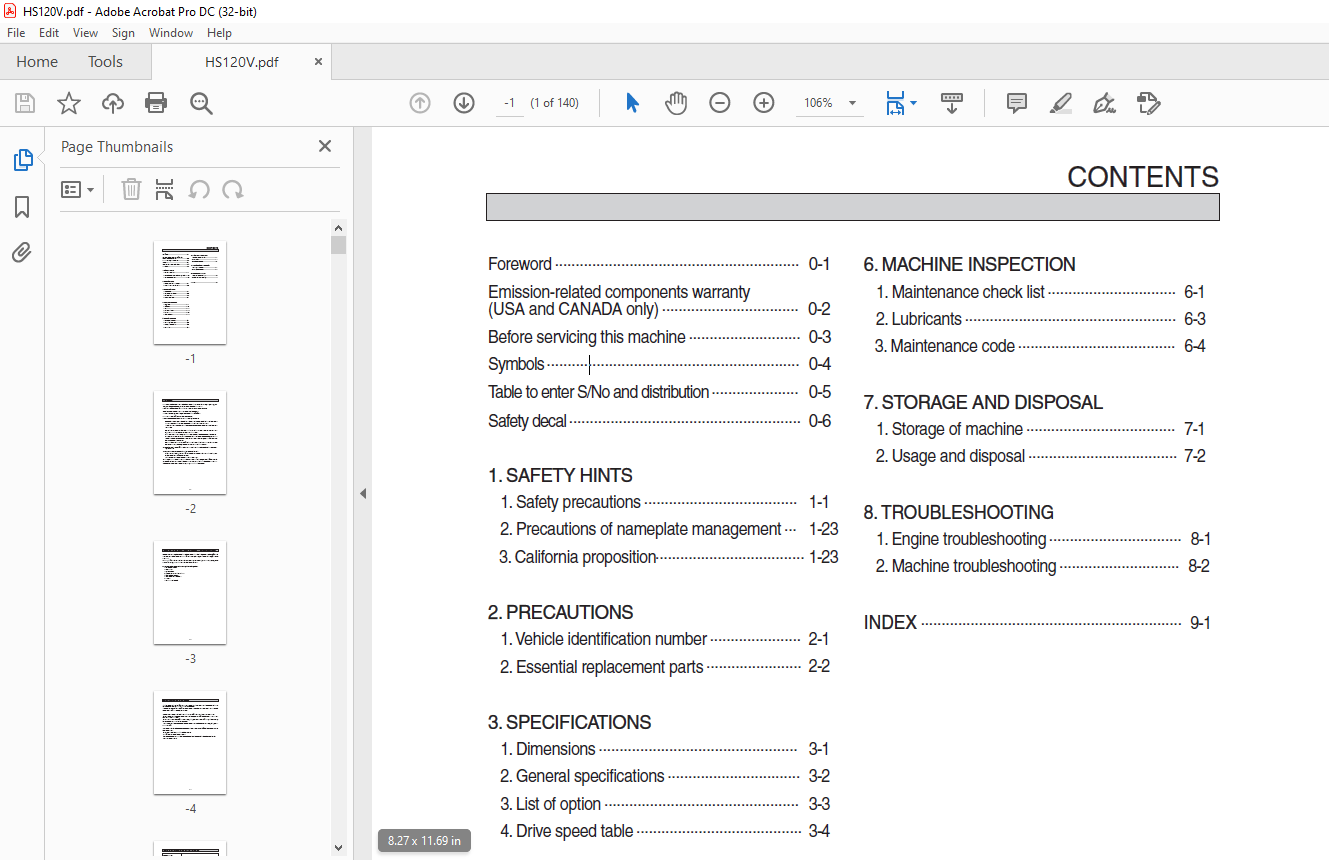Open the View menu
Image resolution: width=1329 pixels, height=860 pixels.
[85, 33]
